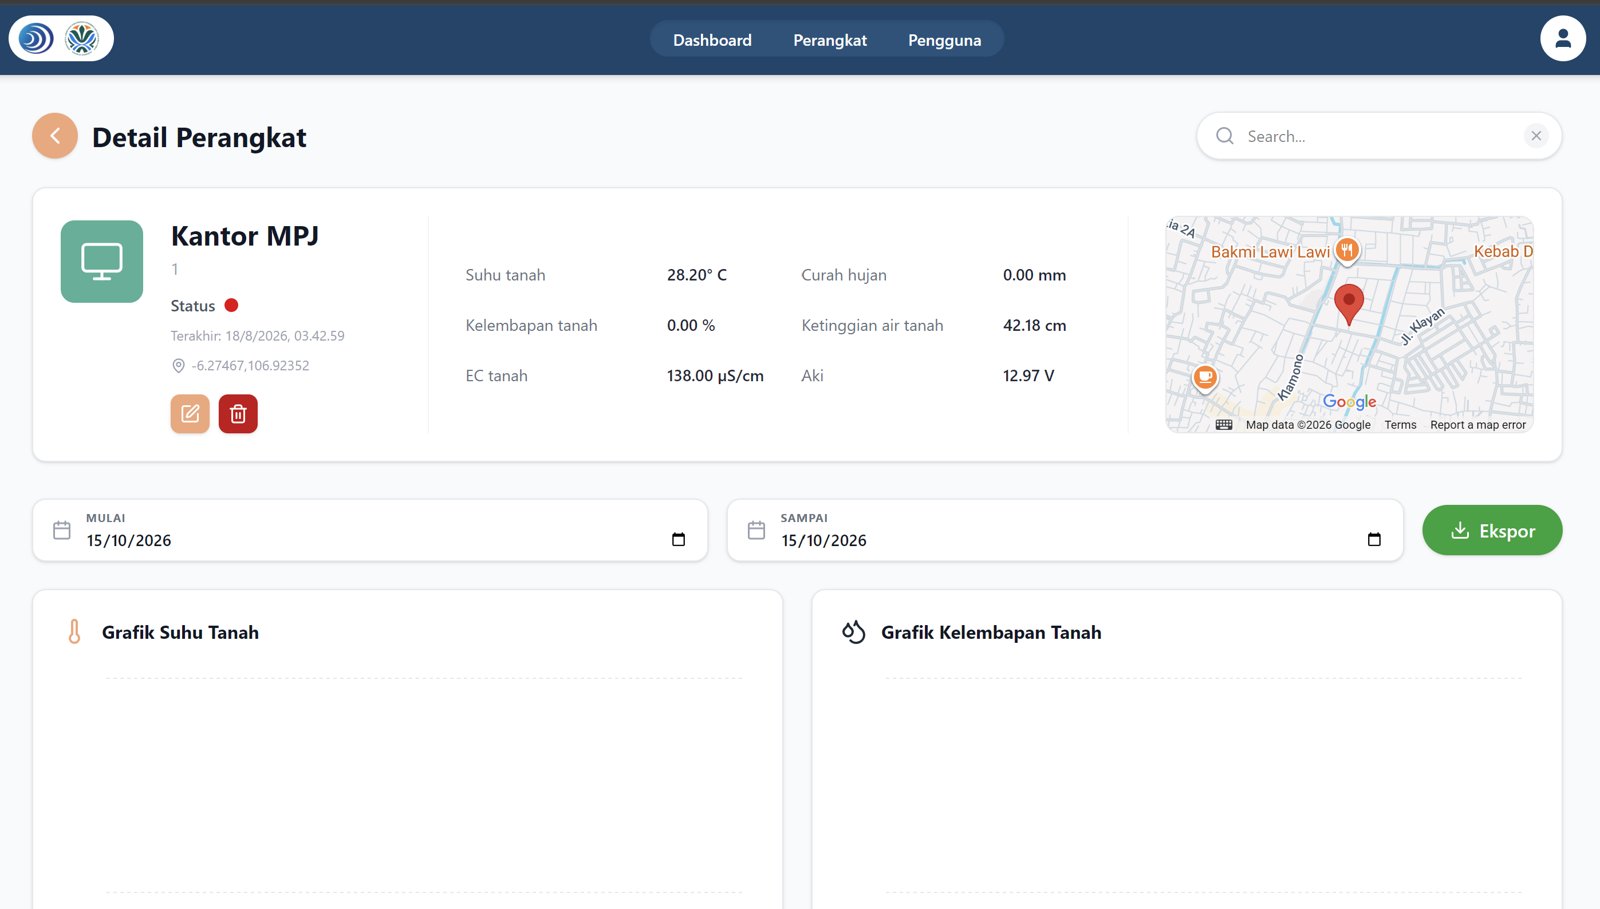Click the Aki value 12.97 V

pos(1028,376)
